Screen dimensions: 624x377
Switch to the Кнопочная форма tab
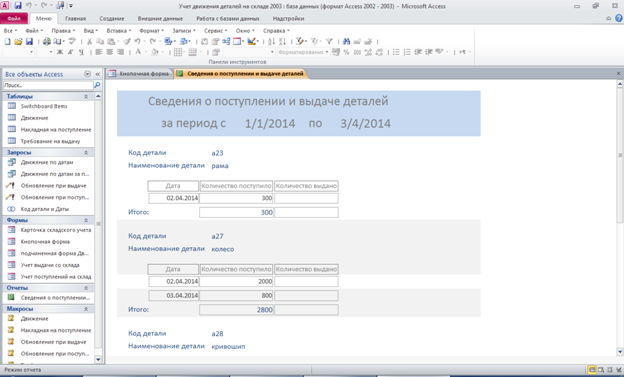(x=139, y=74)
